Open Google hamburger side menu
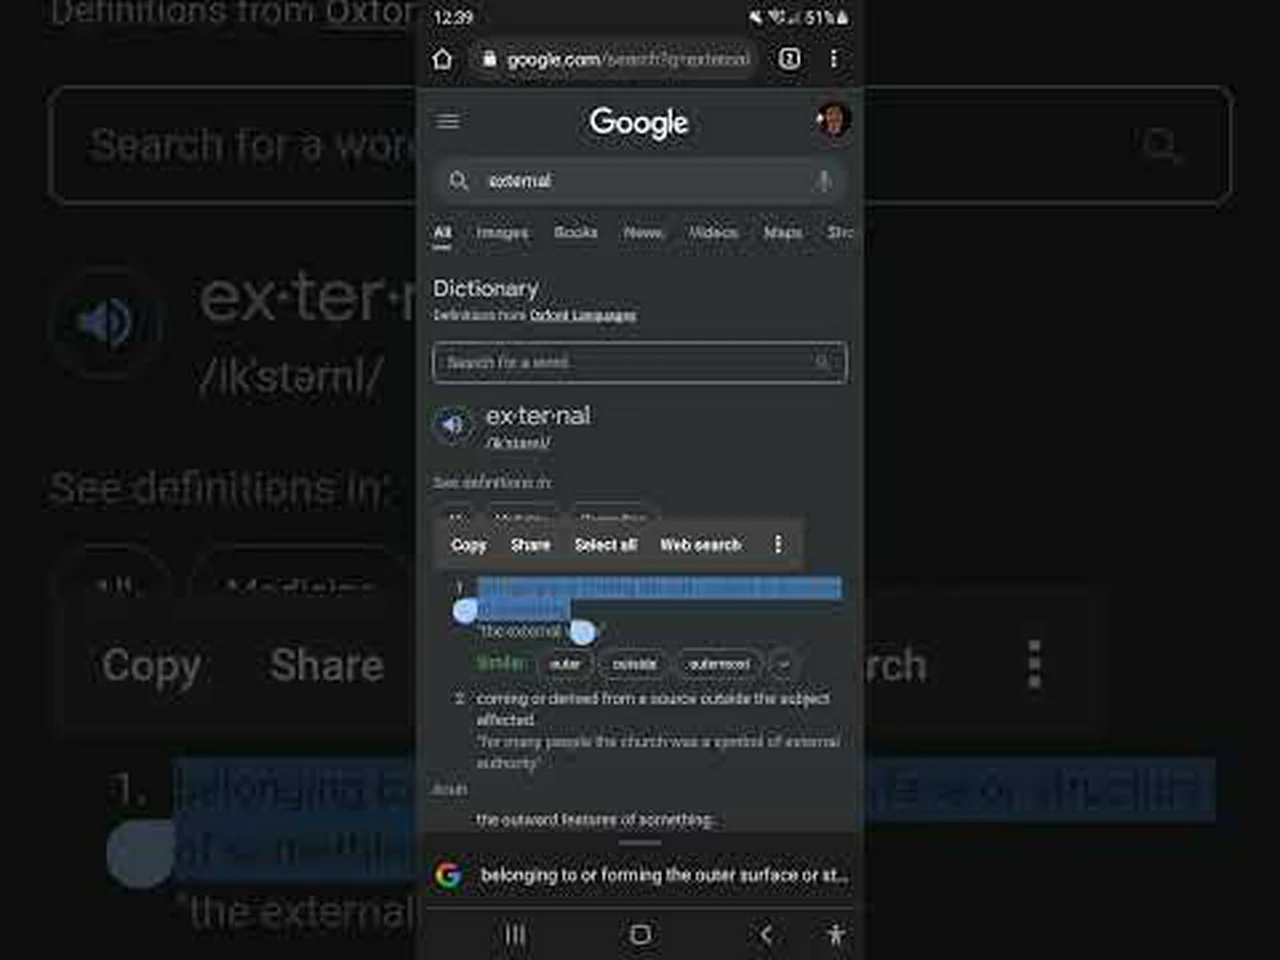 [x=448, y=121]
